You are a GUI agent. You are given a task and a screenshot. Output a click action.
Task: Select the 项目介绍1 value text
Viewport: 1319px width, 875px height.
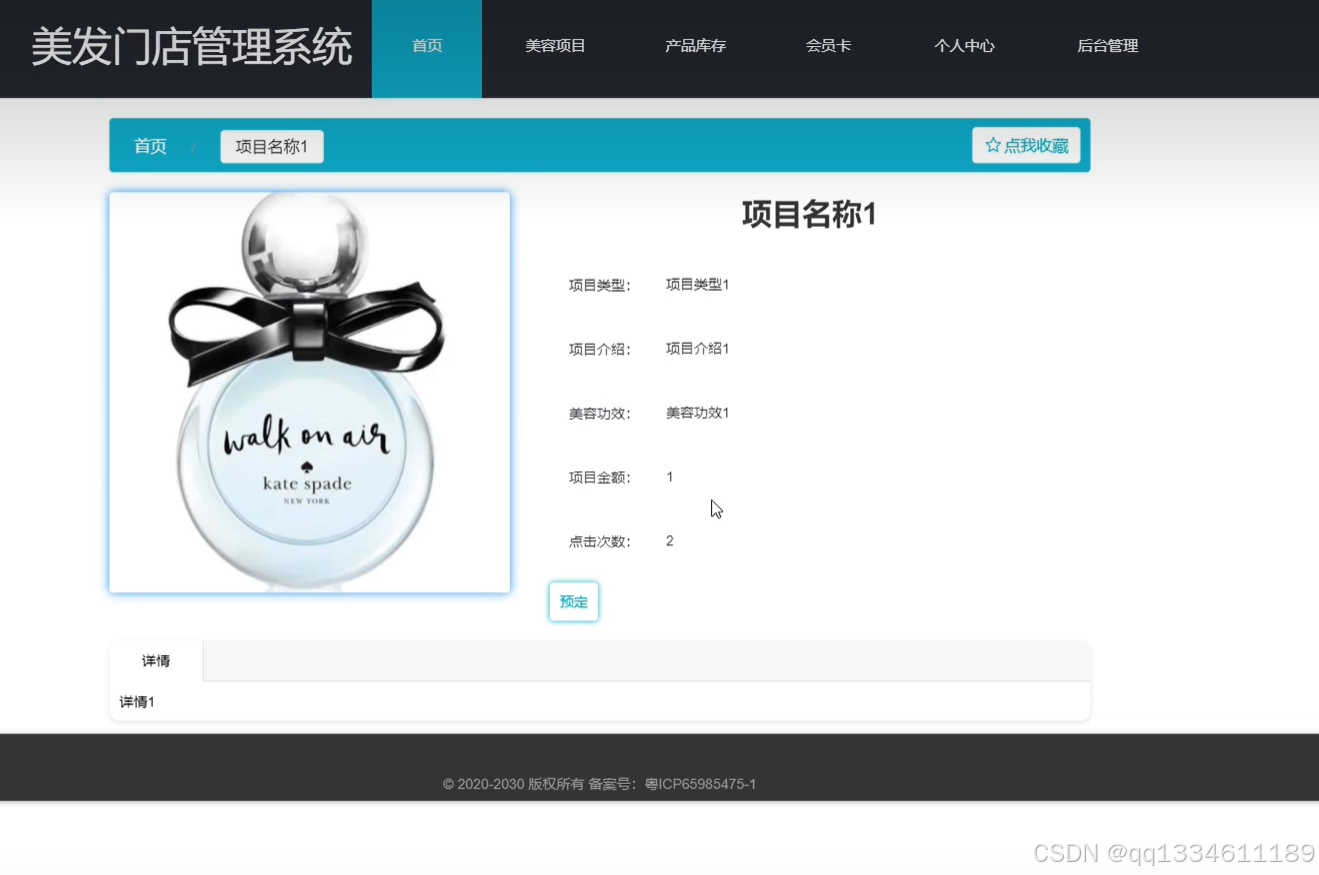697,349
